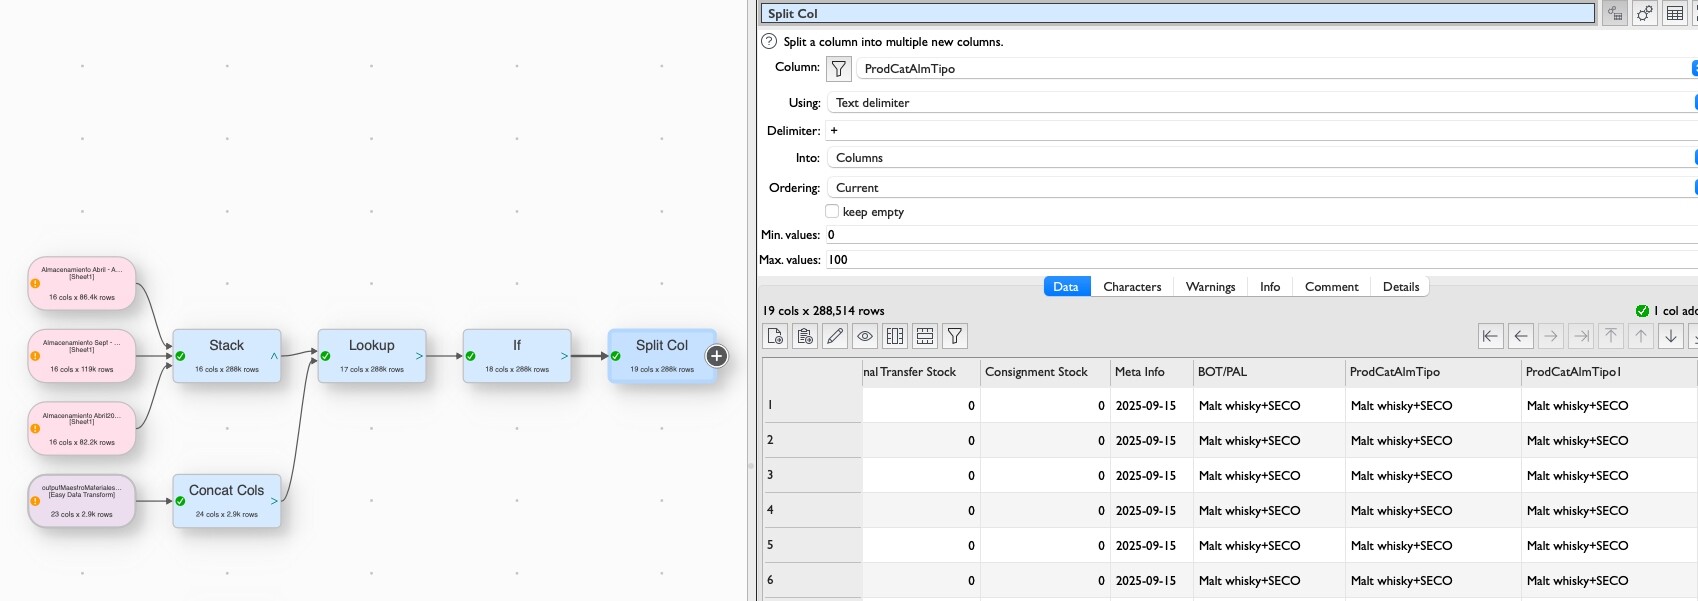The width and height of the screenshot is (1698, 601).
Task: Click the help question mark icon
Action: pos(769,42)
